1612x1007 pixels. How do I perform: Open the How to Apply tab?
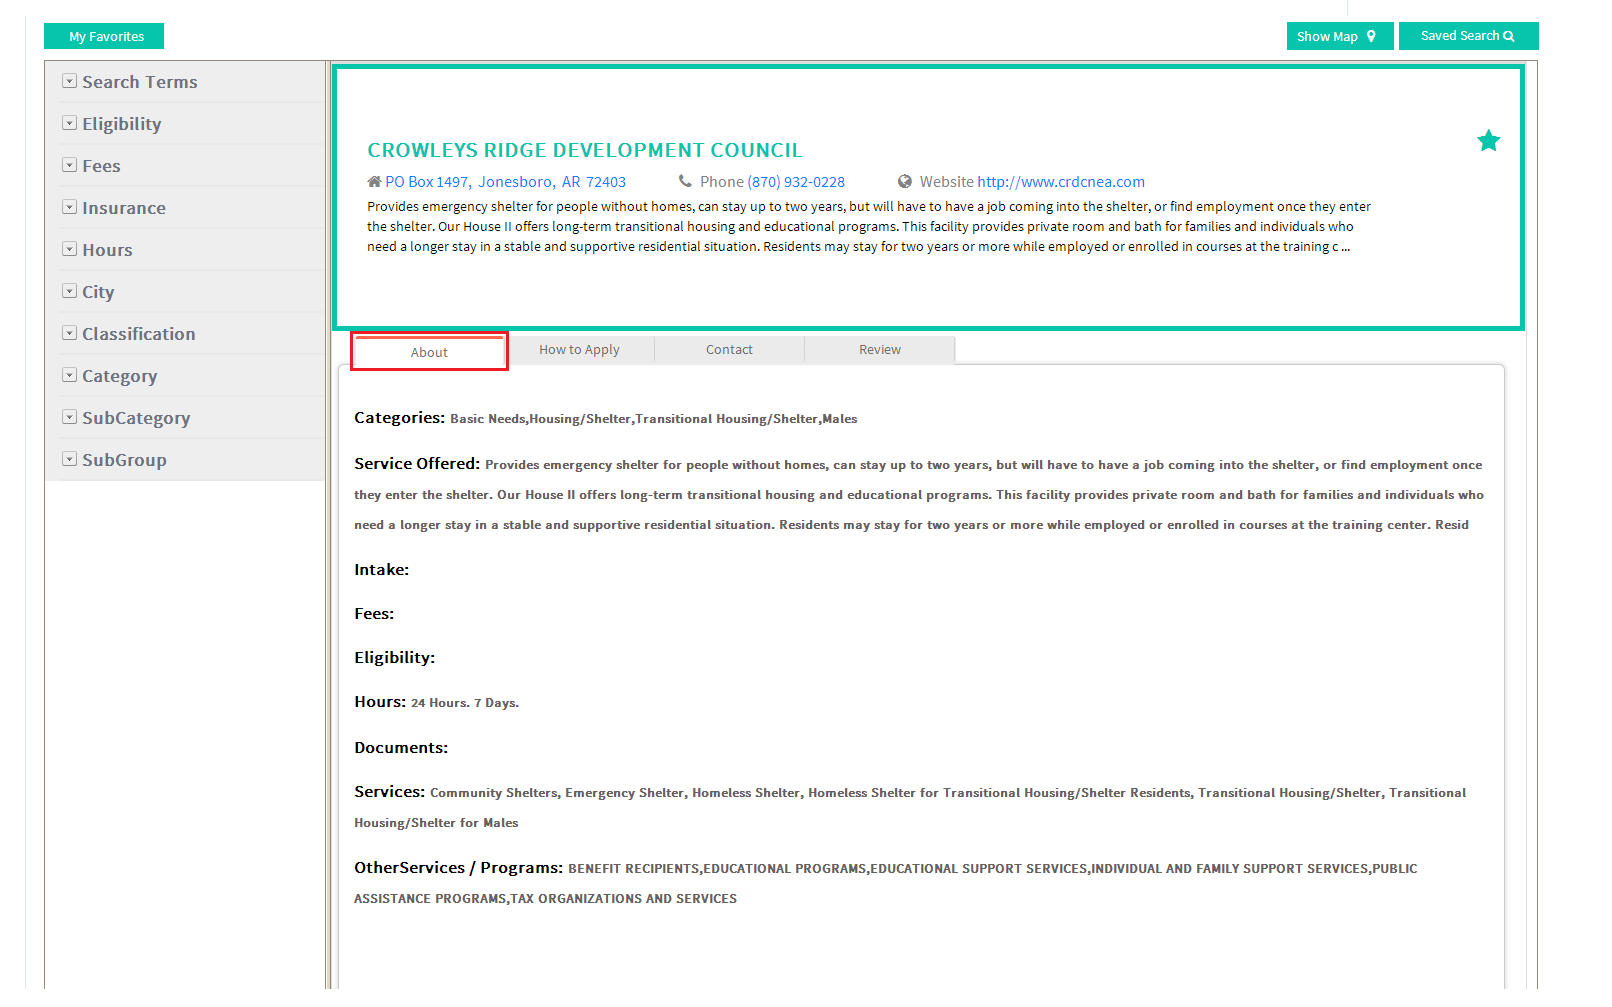click(x=579, y=350)
